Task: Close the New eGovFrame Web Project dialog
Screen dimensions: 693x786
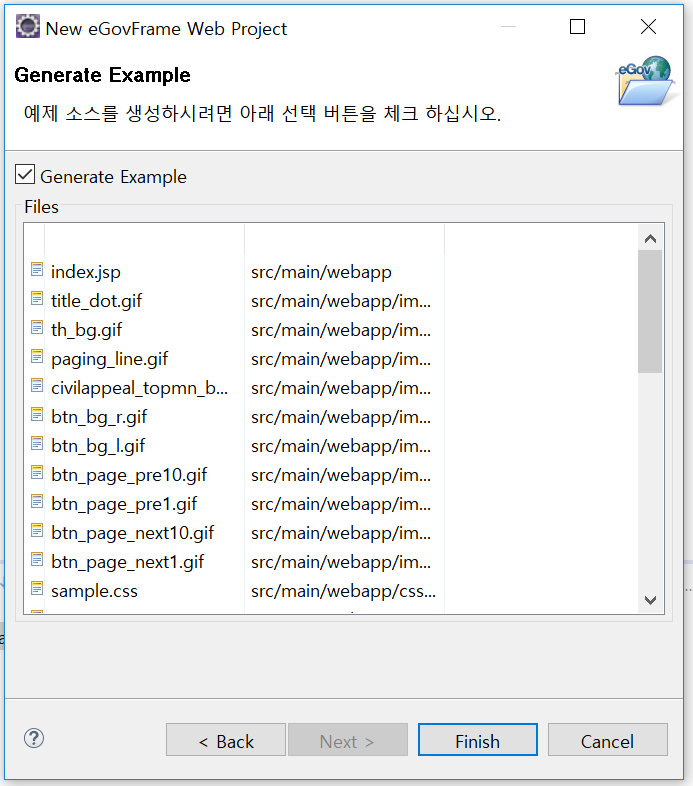Action: 648,27
